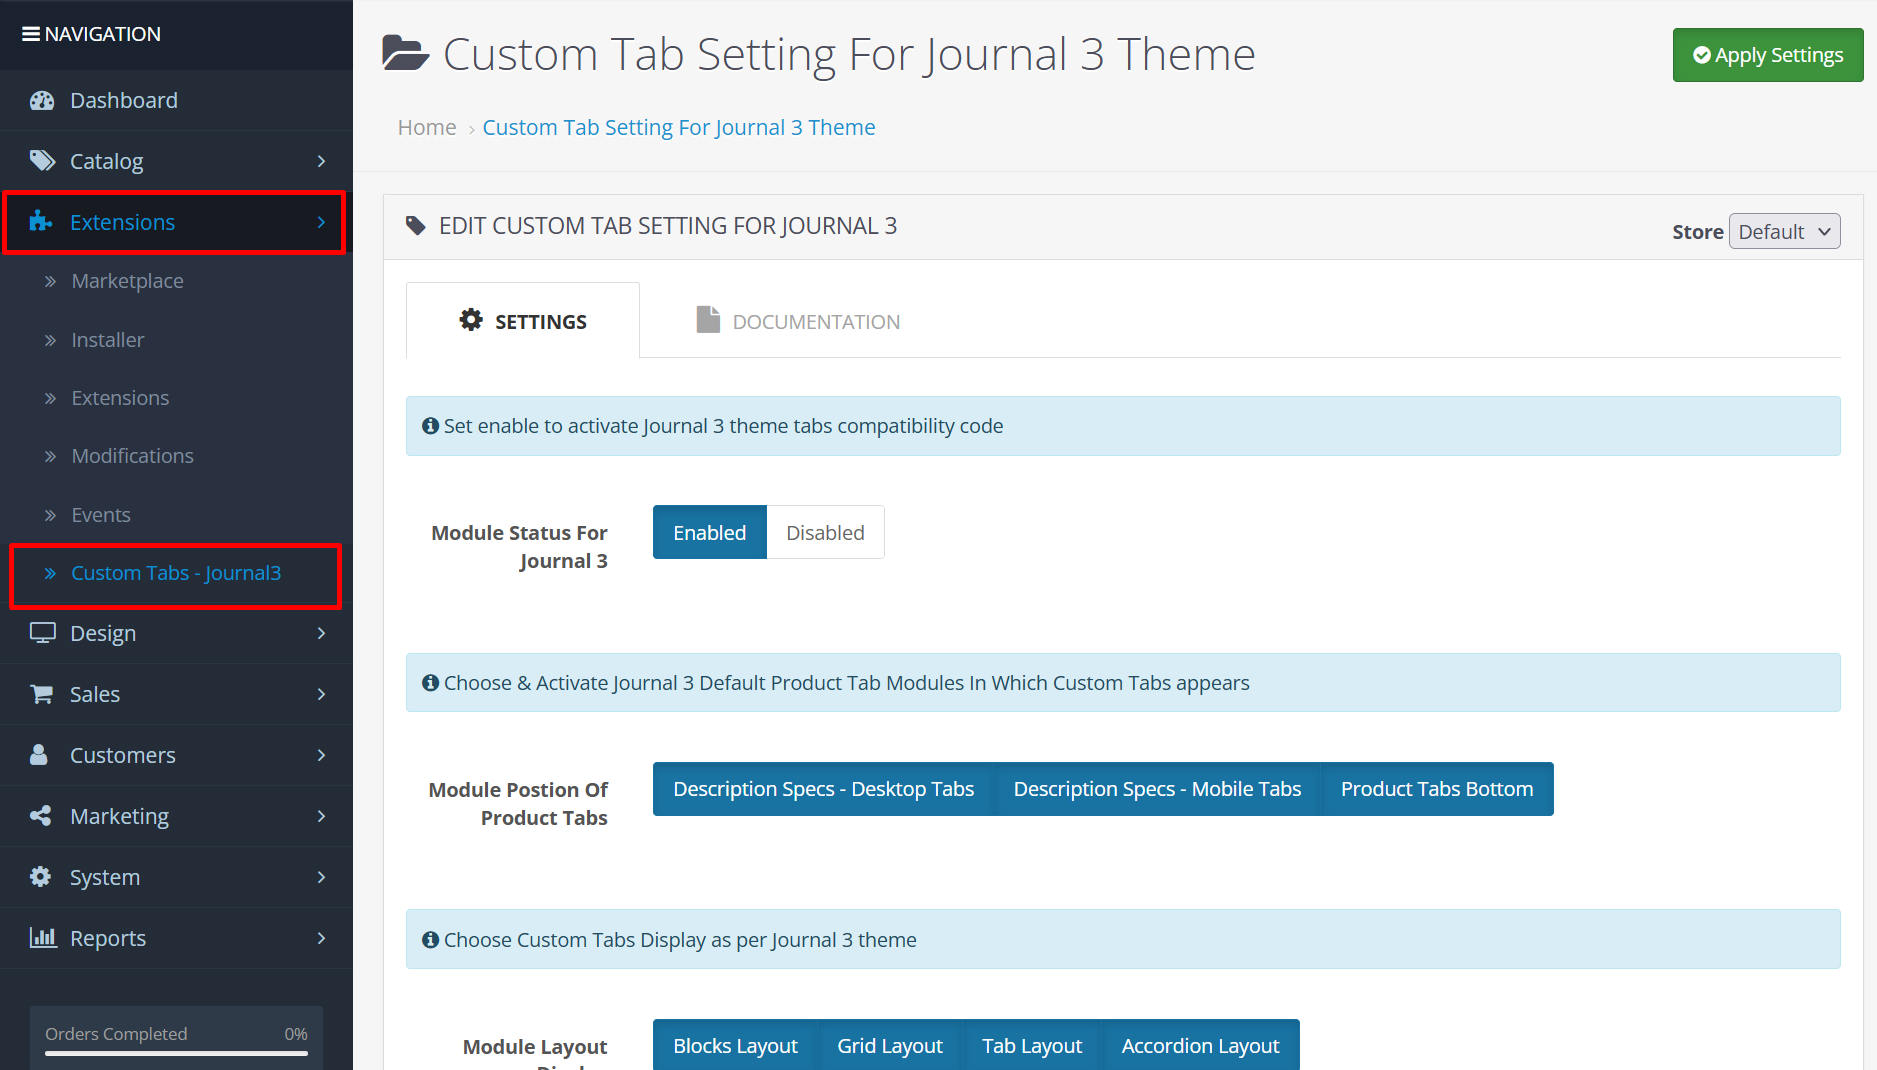Click the Catalog tags icon
Viewport: 1877px width, 1070px height.
tap(42, 161)
